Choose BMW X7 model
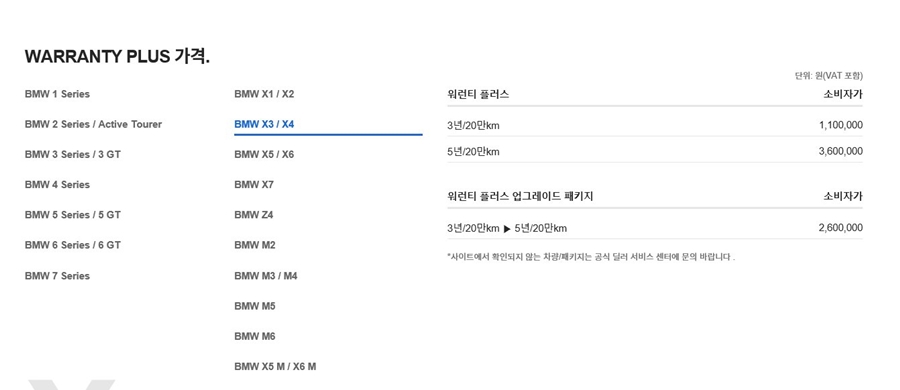This screenshot has height=390, width=900. 254,185
